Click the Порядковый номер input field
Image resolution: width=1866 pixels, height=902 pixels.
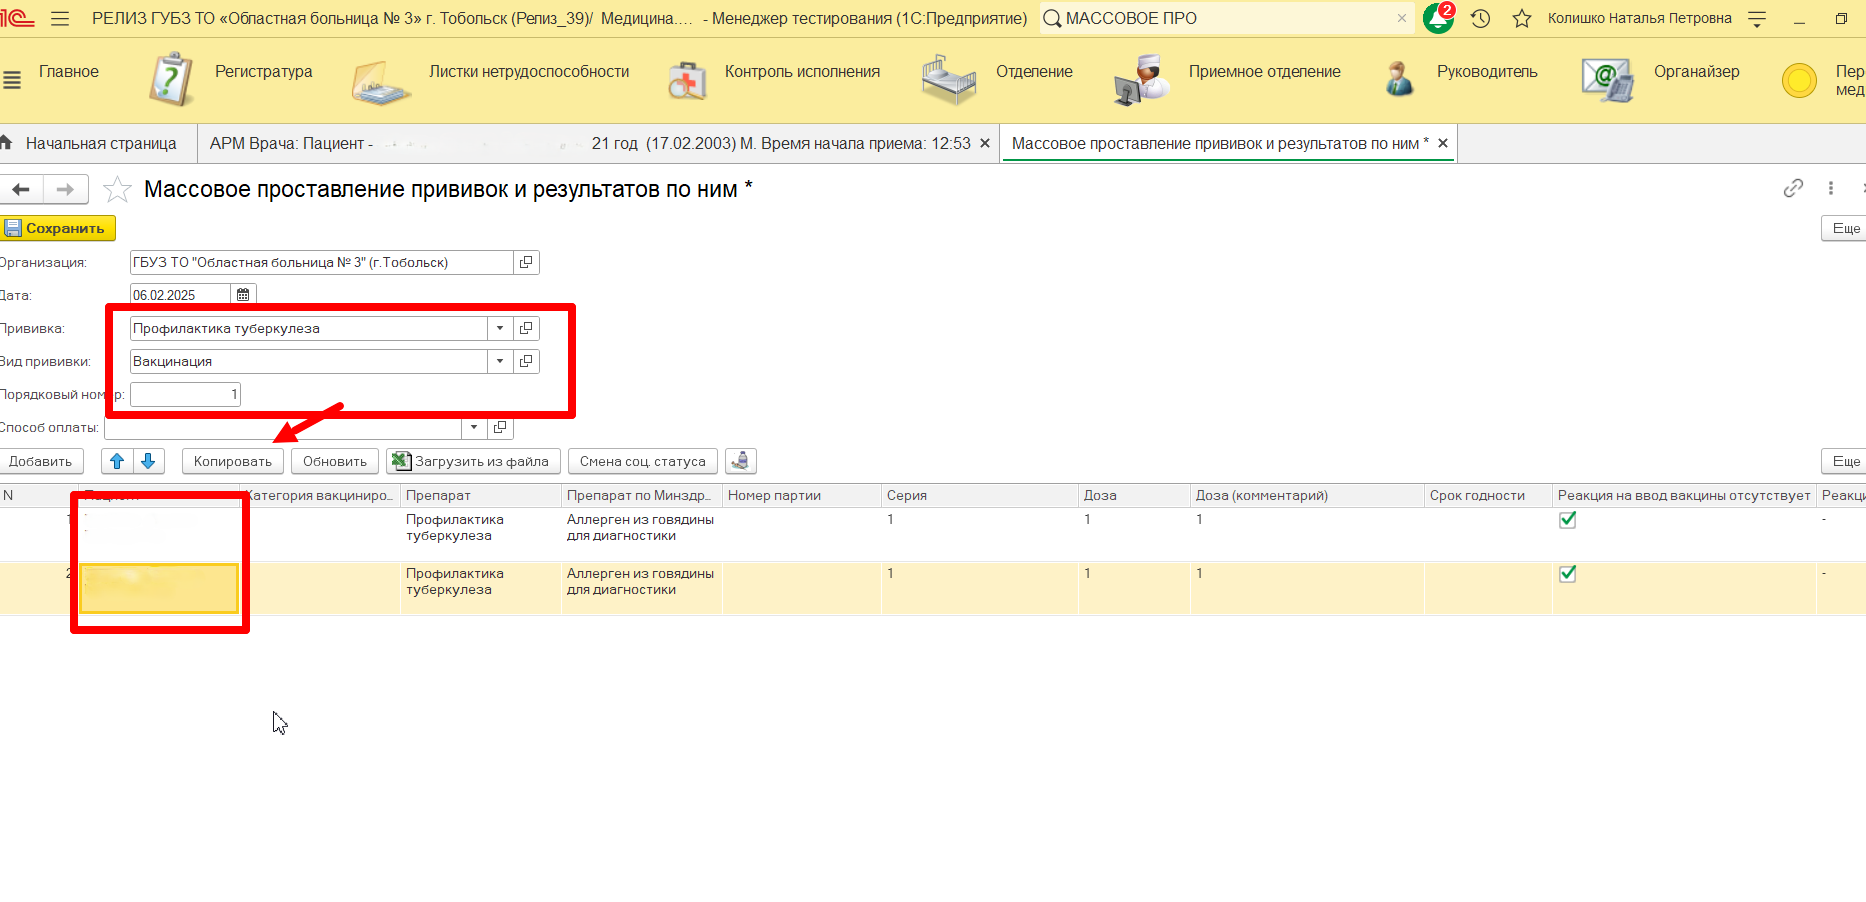click(185, 394)
